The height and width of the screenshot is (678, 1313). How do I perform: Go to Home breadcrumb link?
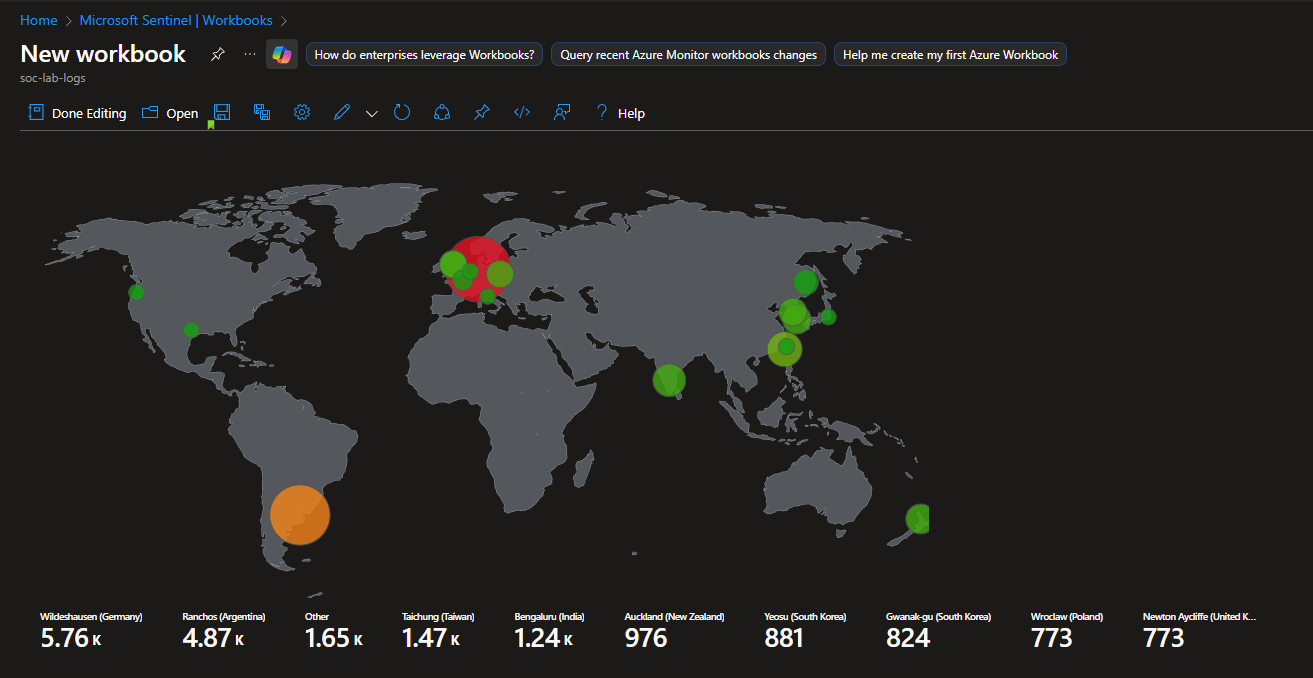pos(38,20)
